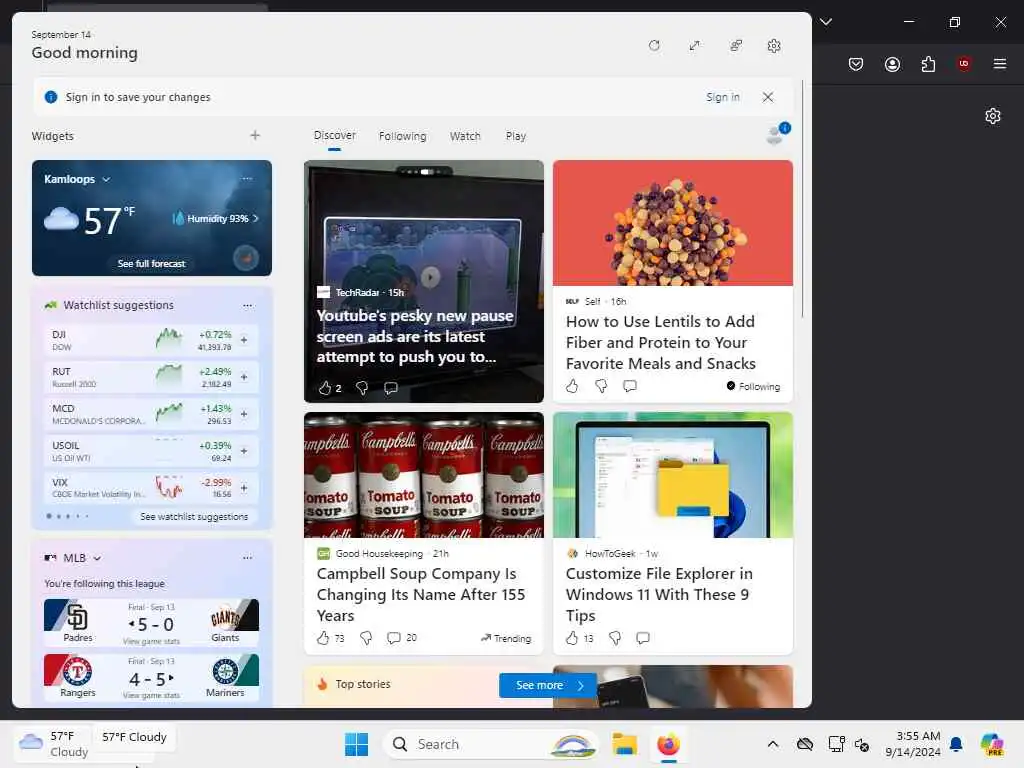The height and width of the screenshot is (768, 1024).
Task: Click Sign in link in banner
Action: click(722, 97)
